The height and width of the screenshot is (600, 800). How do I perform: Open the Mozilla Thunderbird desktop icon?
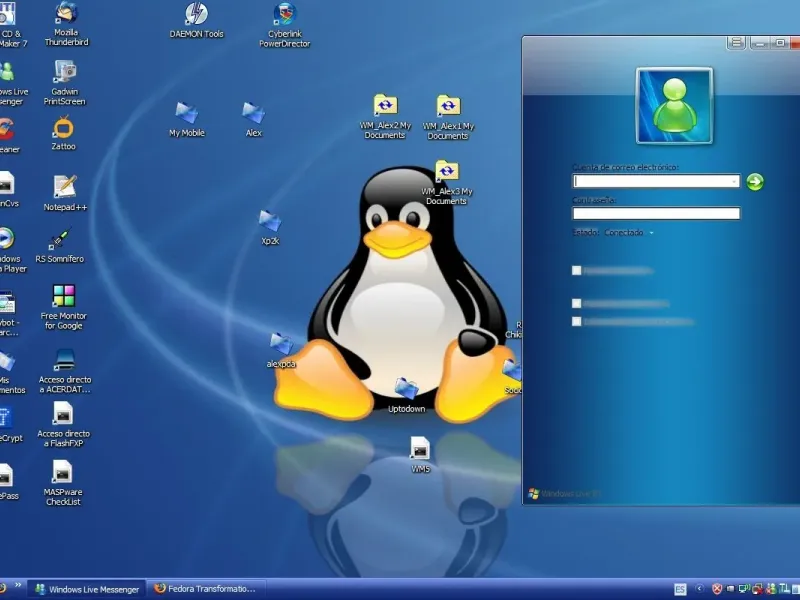coord(66,24)
